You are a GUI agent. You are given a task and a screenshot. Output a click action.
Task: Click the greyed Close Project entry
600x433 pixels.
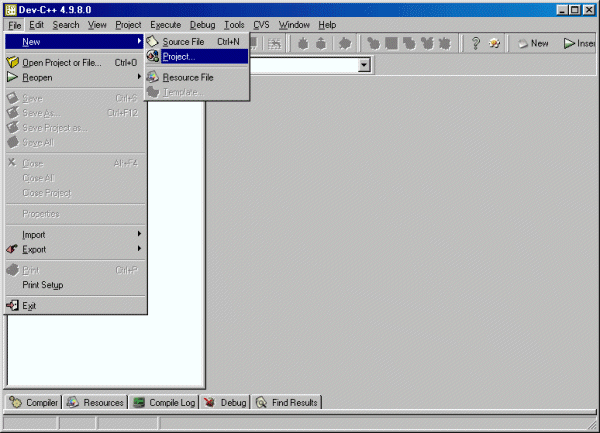point(75,193)
